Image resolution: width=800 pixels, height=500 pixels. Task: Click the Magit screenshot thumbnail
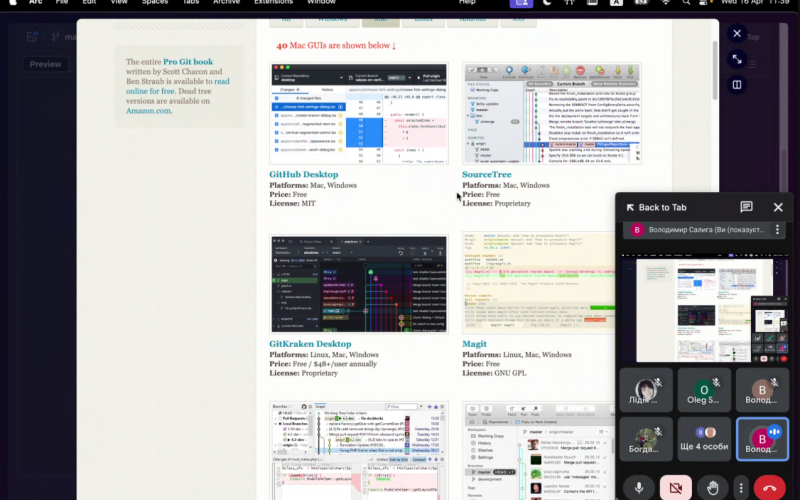(x=539, y=284)
